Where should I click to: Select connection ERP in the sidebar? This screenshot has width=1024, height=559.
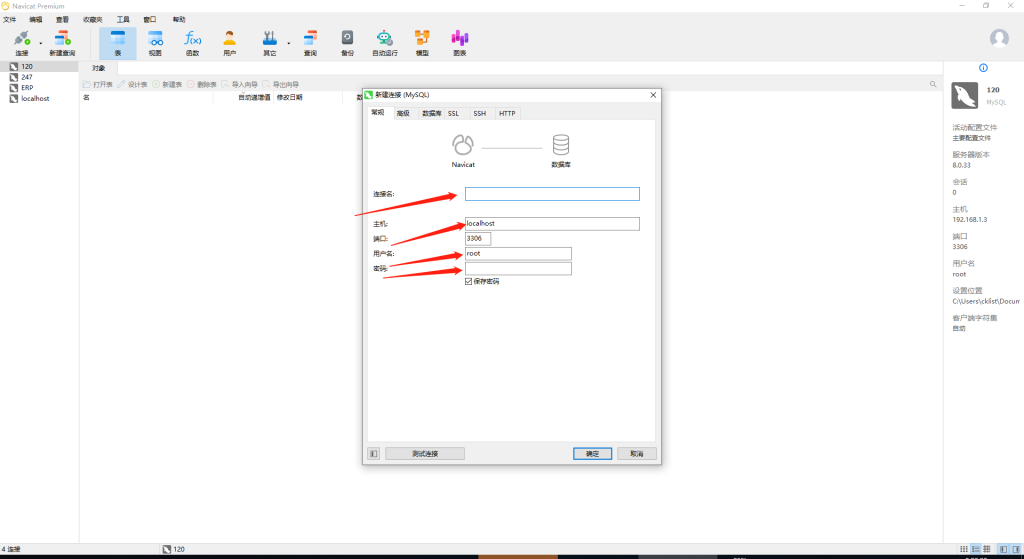click(39, 88)
